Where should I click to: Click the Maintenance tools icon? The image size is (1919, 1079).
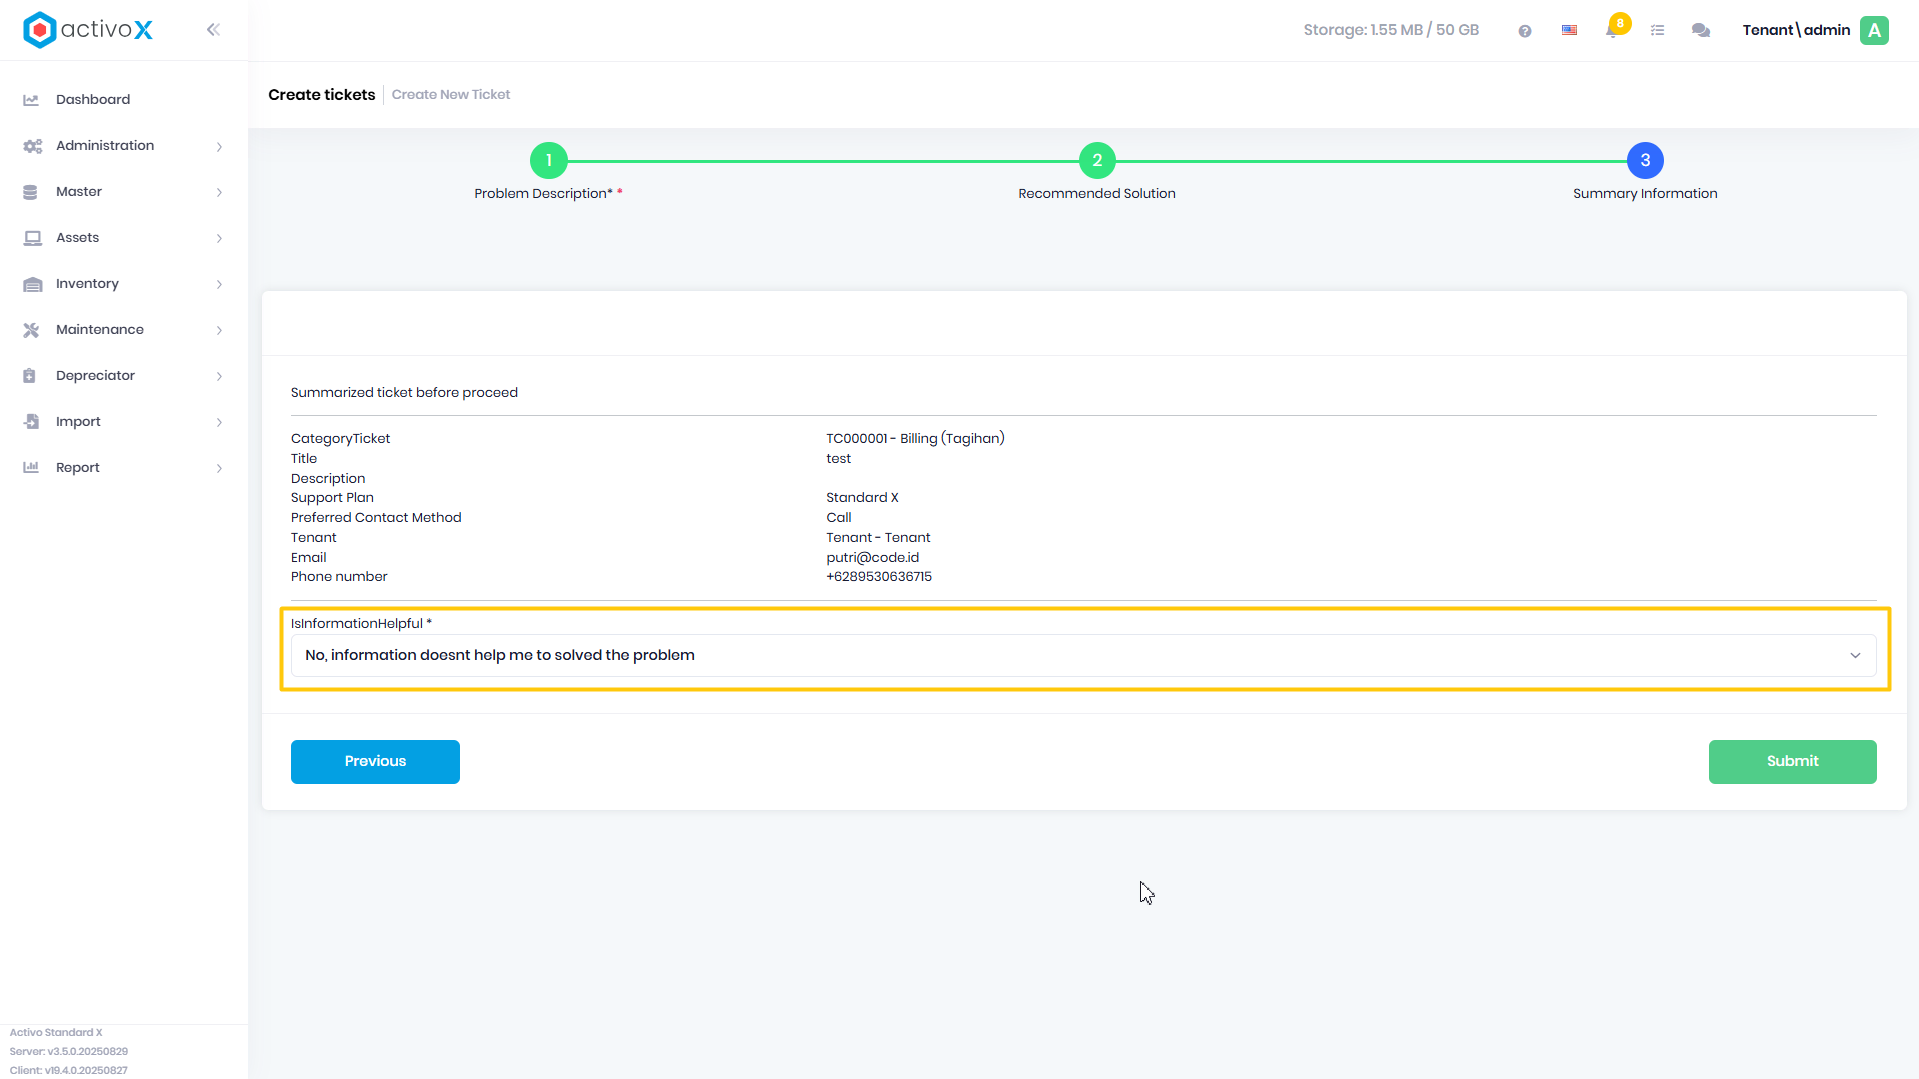(31, 330)
